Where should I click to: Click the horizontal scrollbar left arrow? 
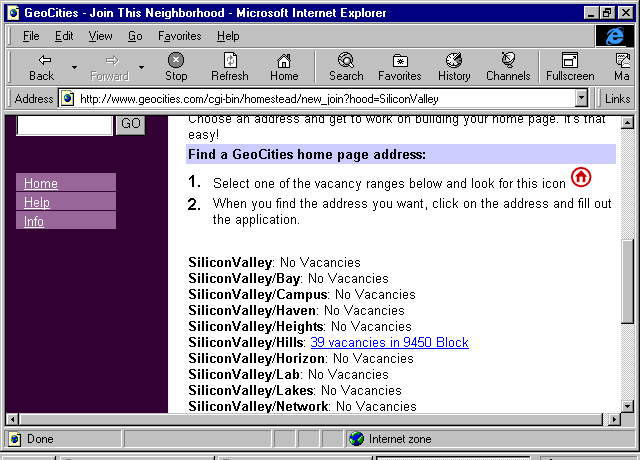point(13,419)
